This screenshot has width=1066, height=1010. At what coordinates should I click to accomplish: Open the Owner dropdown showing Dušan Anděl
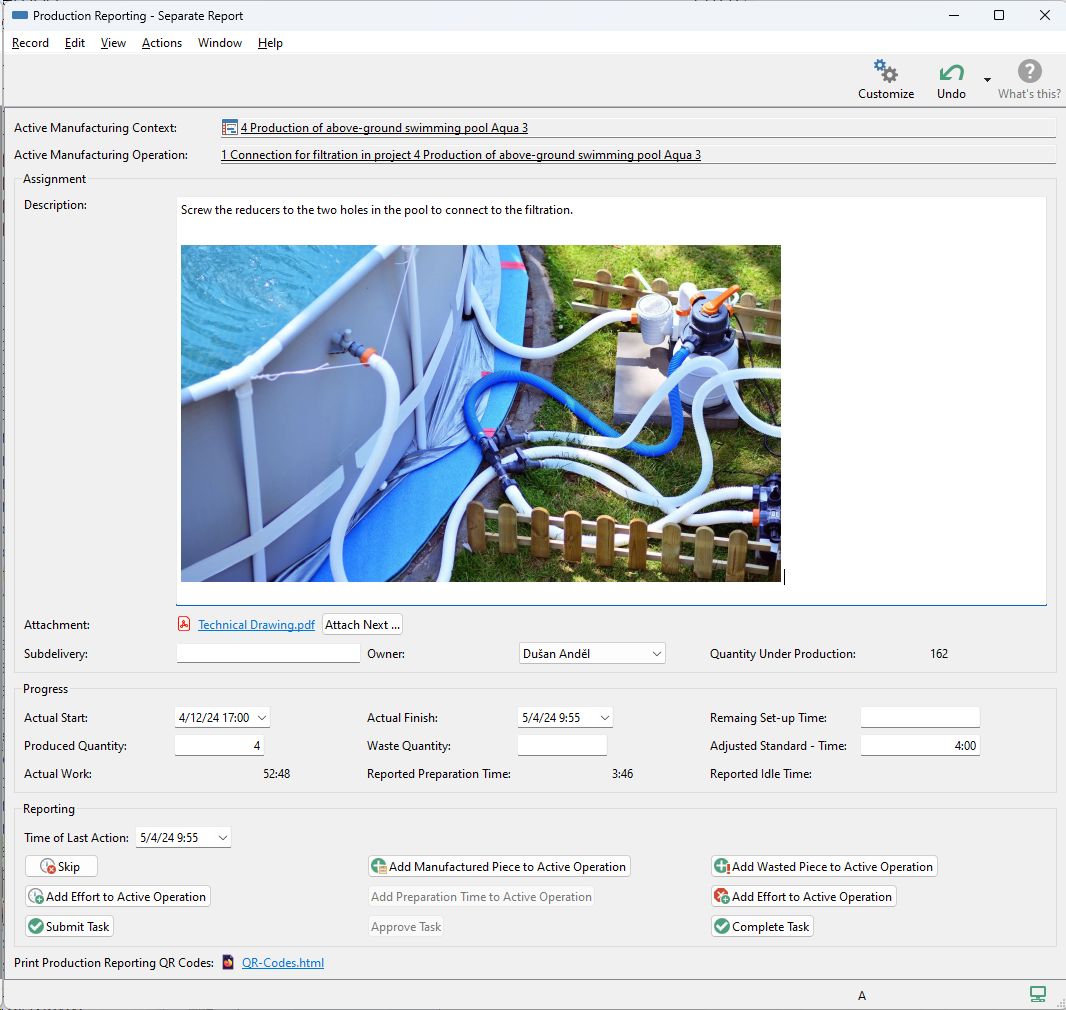pyautogui.click(x=656, y=654)
